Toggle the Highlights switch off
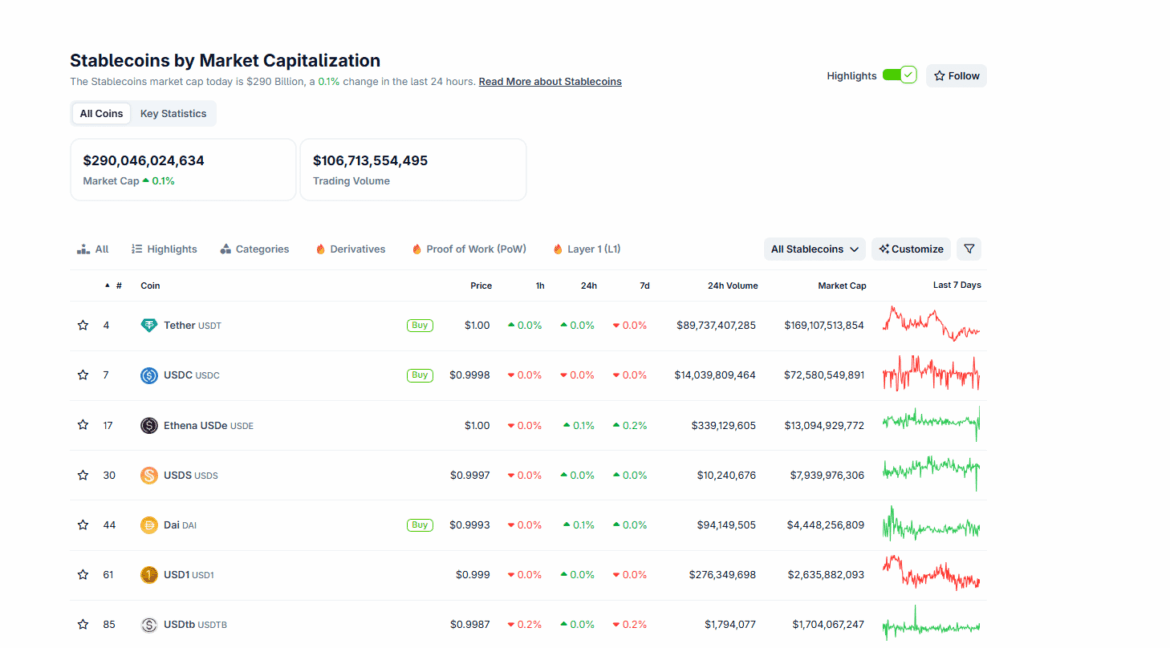The width and height of the screenshot is (1170, 648). 900,76
